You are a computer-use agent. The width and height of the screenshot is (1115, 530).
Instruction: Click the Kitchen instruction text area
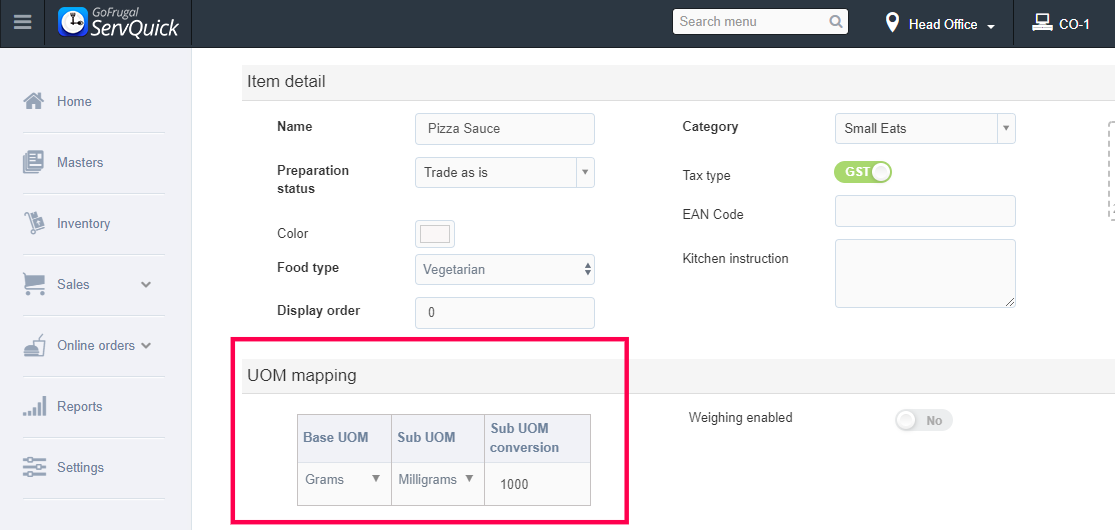[x=925, y=273]
